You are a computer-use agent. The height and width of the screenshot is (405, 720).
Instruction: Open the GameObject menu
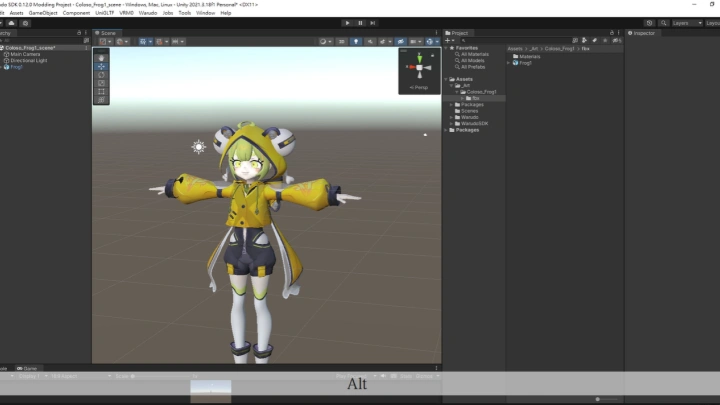(43, 13)
